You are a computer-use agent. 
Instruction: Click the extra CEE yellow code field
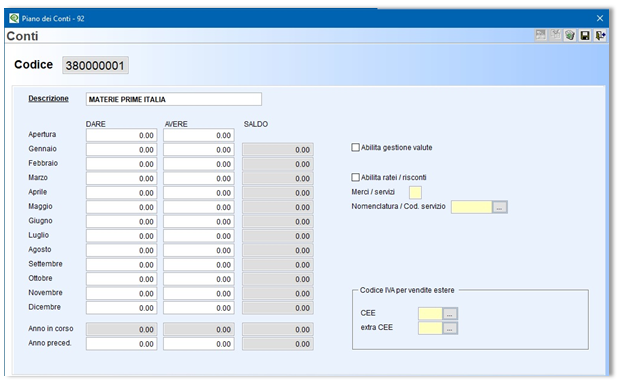pos(430,328)
